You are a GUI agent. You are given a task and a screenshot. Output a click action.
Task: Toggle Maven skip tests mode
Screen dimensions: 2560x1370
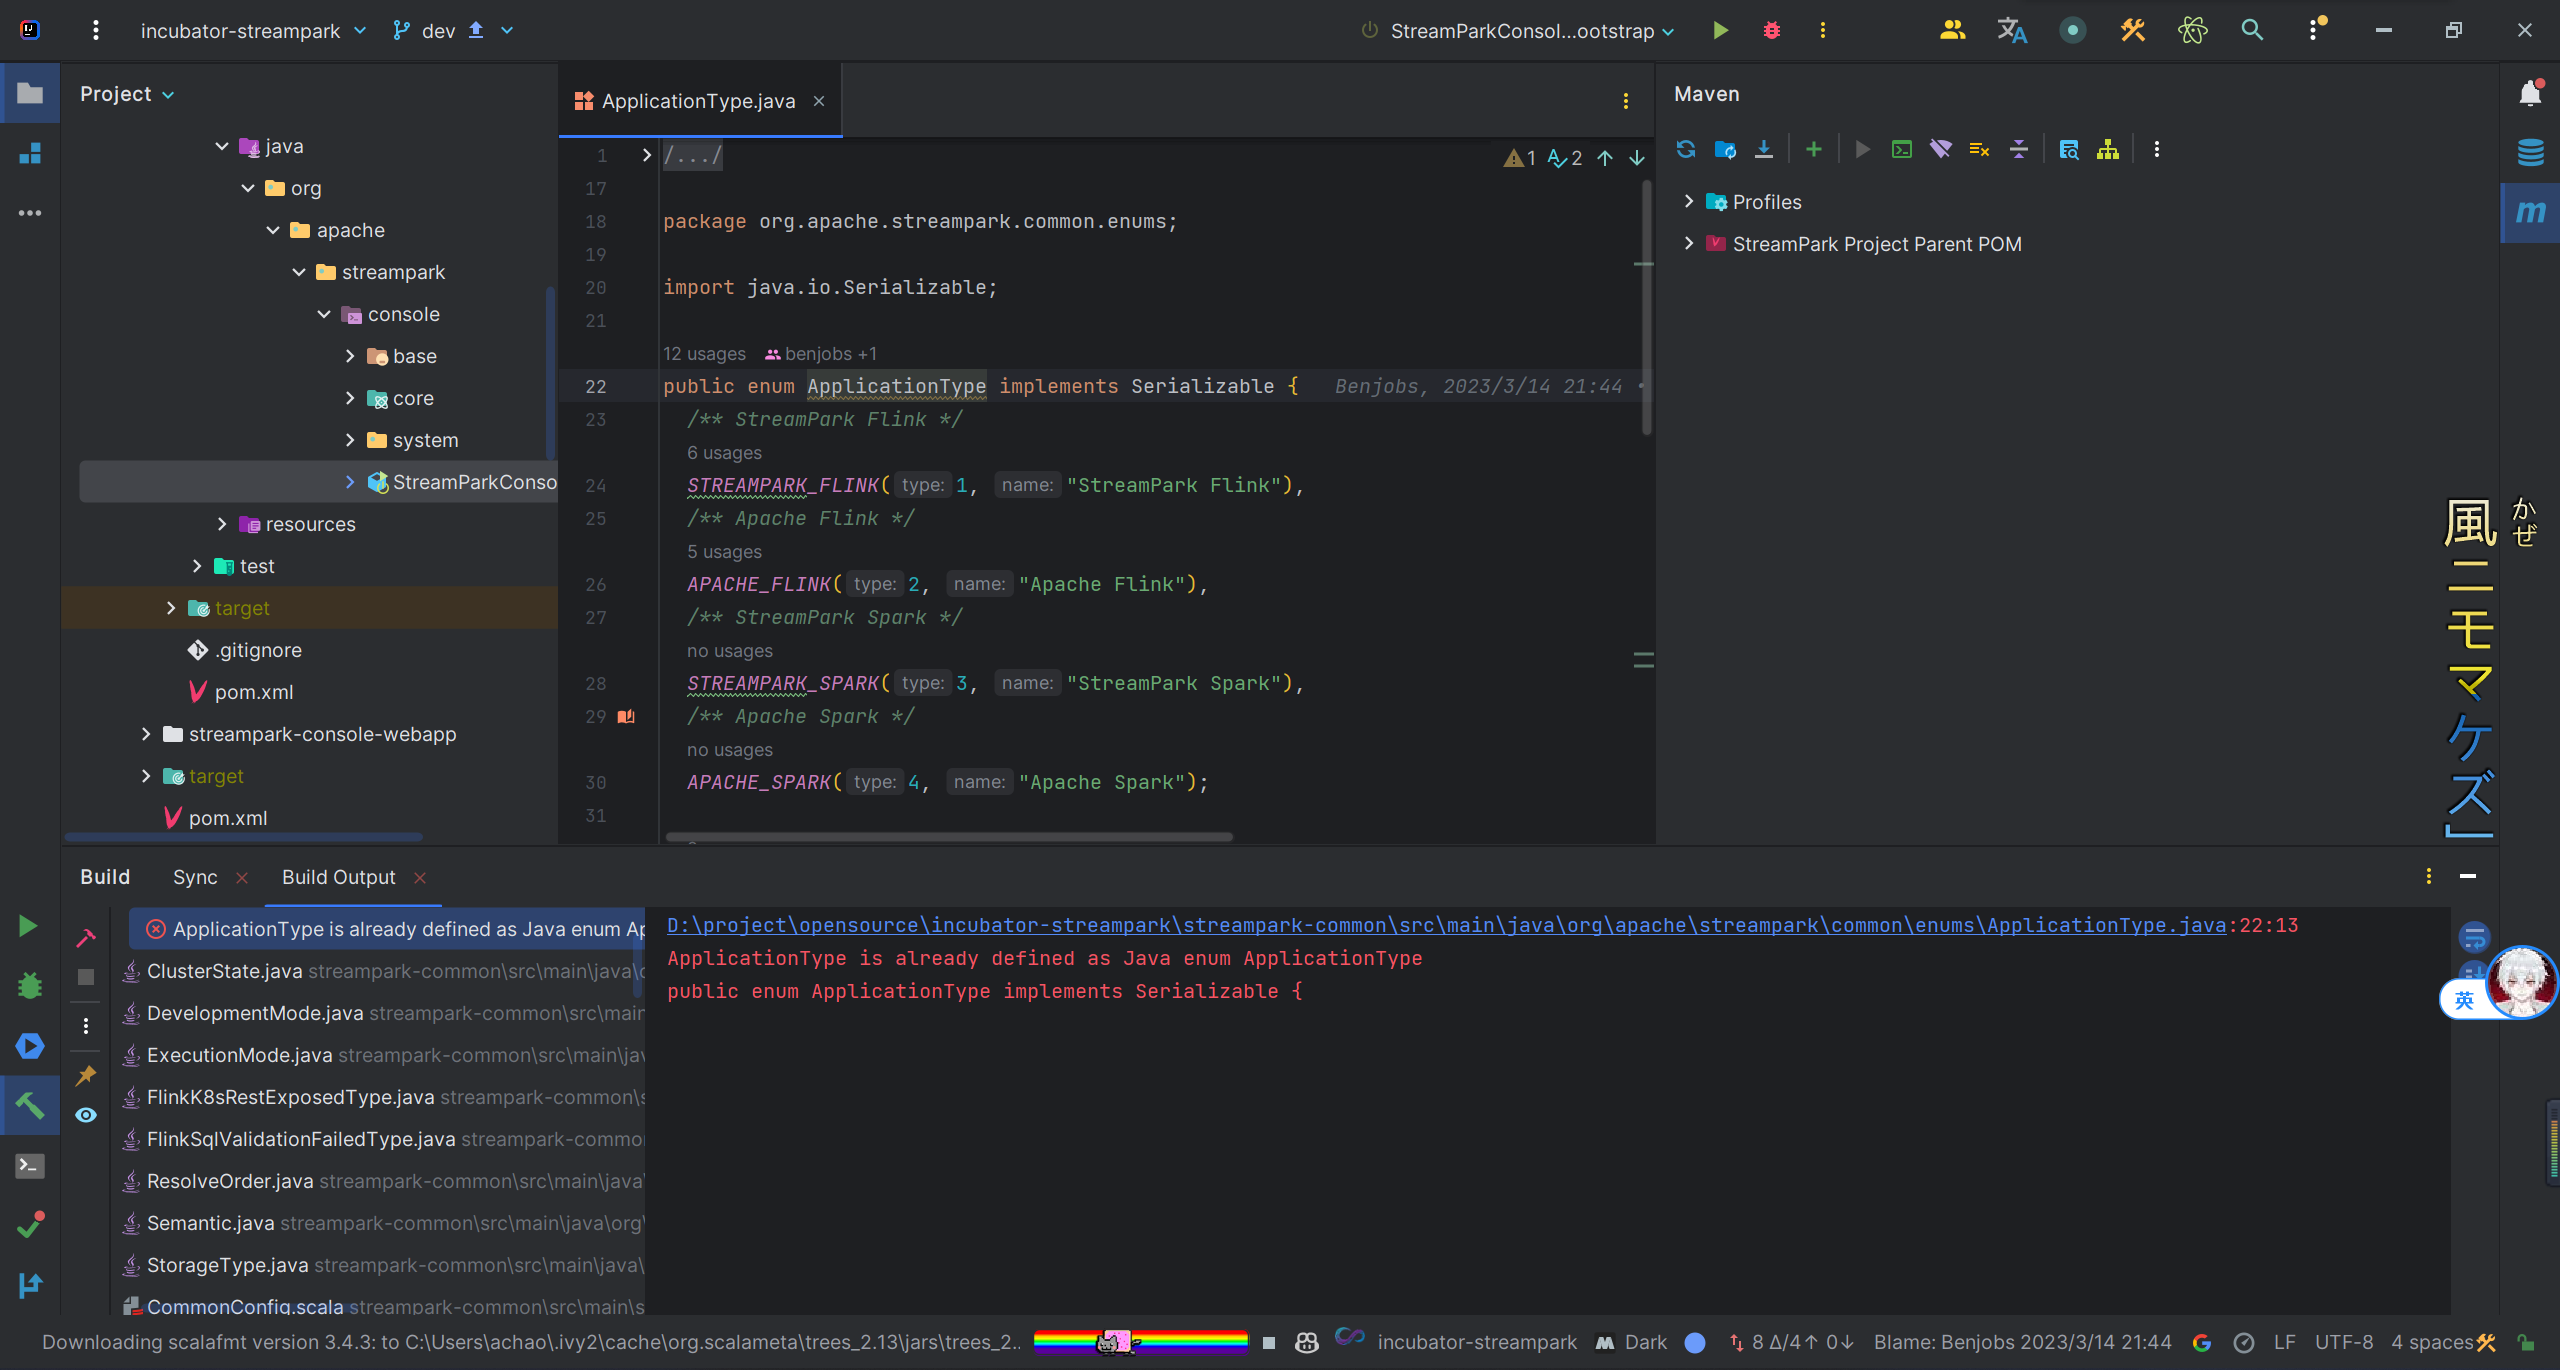(1979, 149)
